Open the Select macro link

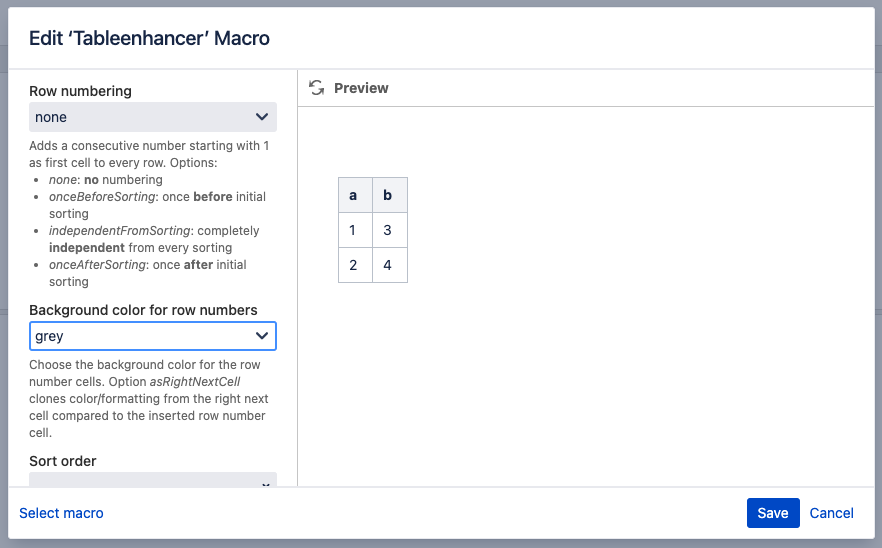coord(62,513)
